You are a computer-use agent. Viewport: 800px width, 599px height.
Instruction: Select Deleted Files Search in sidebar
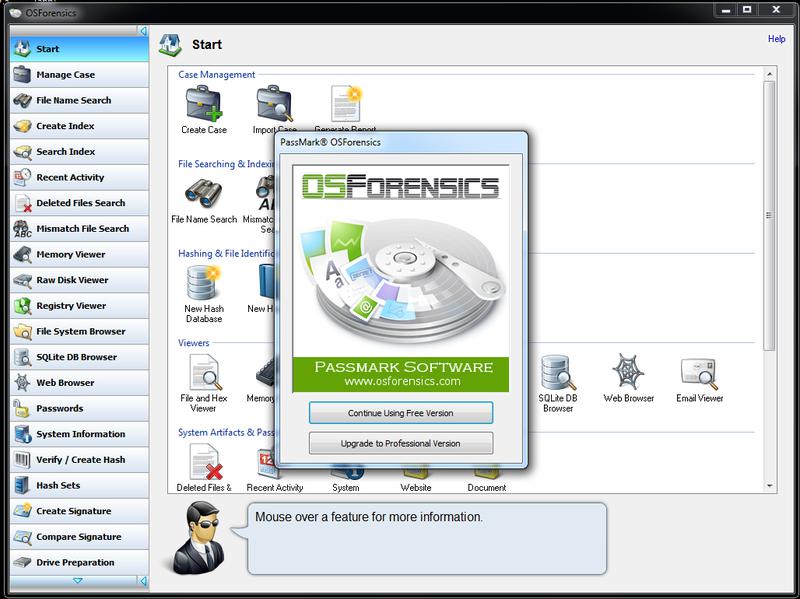click(80, 203)
